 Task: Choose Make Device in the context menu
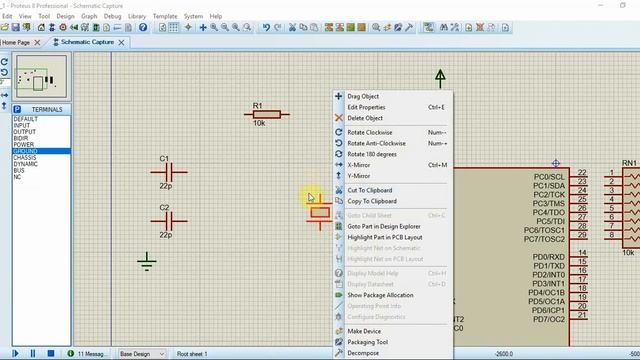click(393, 331)
